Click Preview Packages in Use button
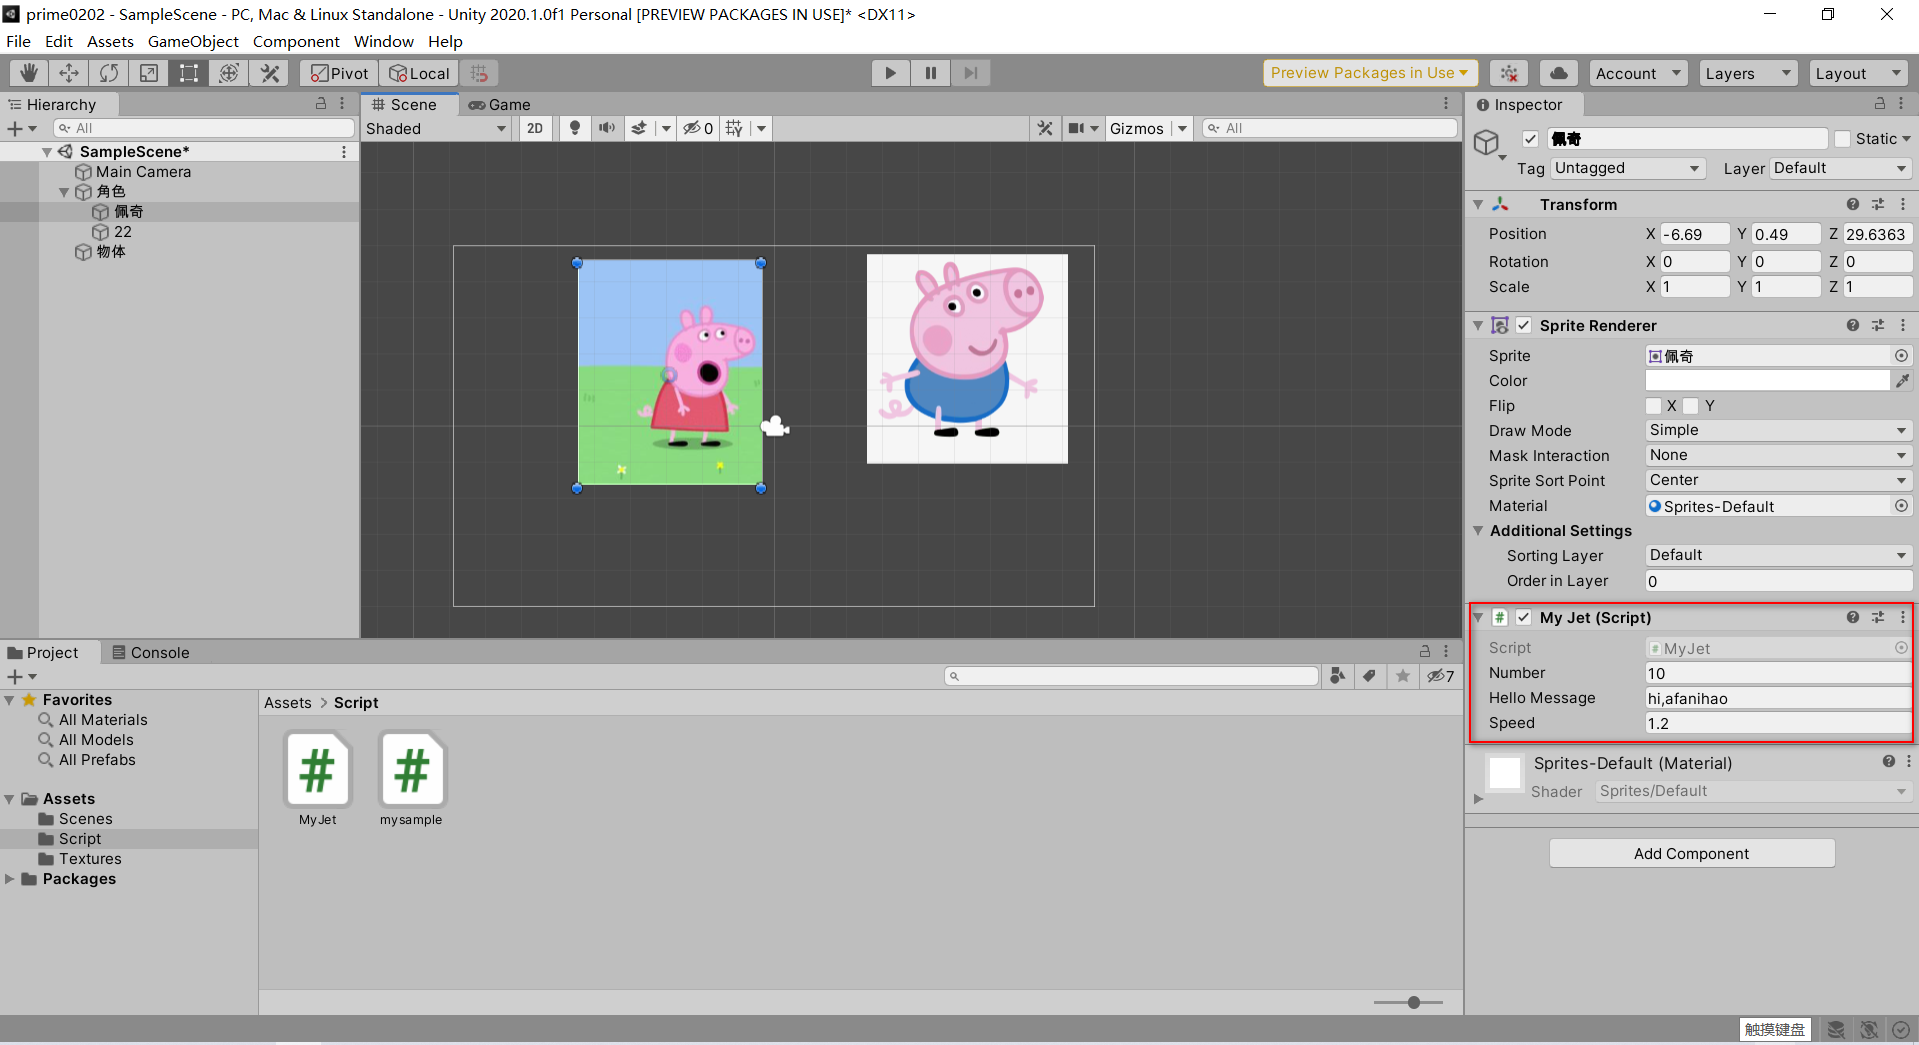 (1369, 73)
